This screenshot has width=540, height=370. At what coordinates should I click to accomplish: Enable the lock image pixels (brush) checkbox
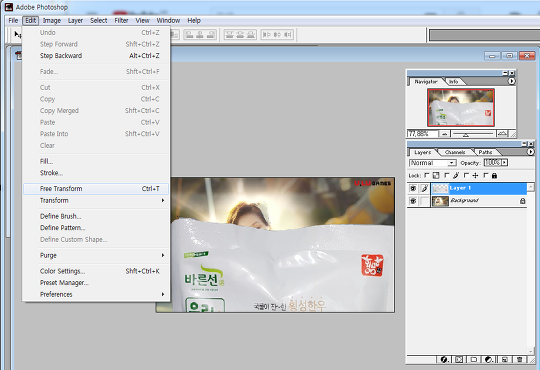pos(447,175)
